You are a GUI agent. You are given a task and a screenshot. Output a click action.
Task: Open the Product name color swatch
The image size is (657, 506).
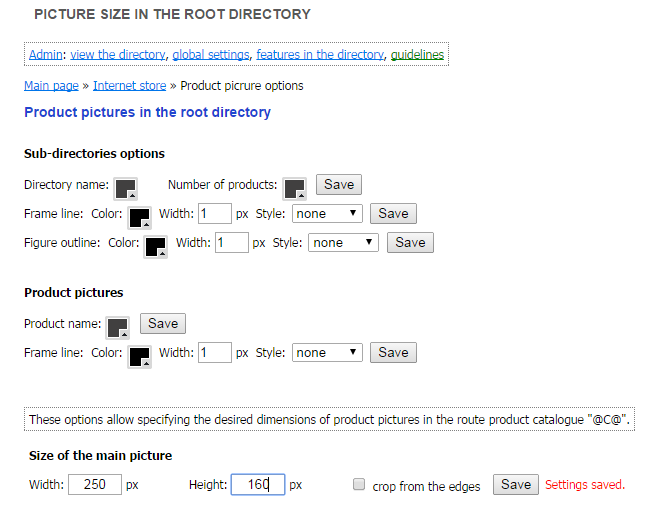pos(117,328)
